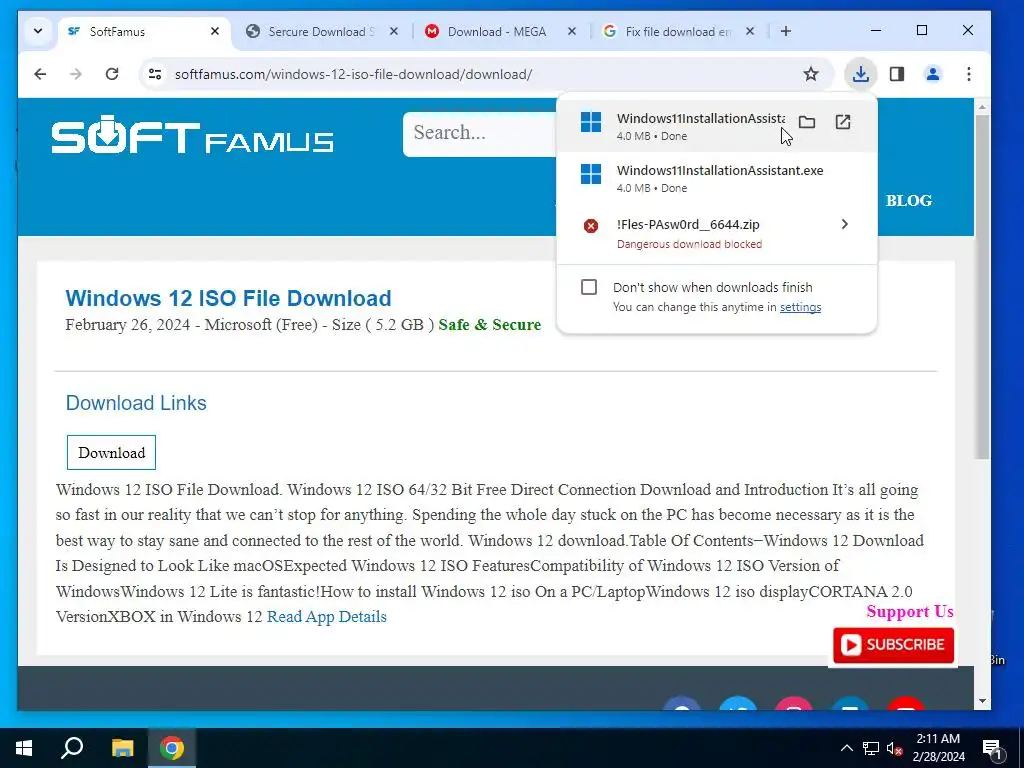Click the YouTube SUBSCRIBE button
This screenshot has width=1024, height=768.
893,645
